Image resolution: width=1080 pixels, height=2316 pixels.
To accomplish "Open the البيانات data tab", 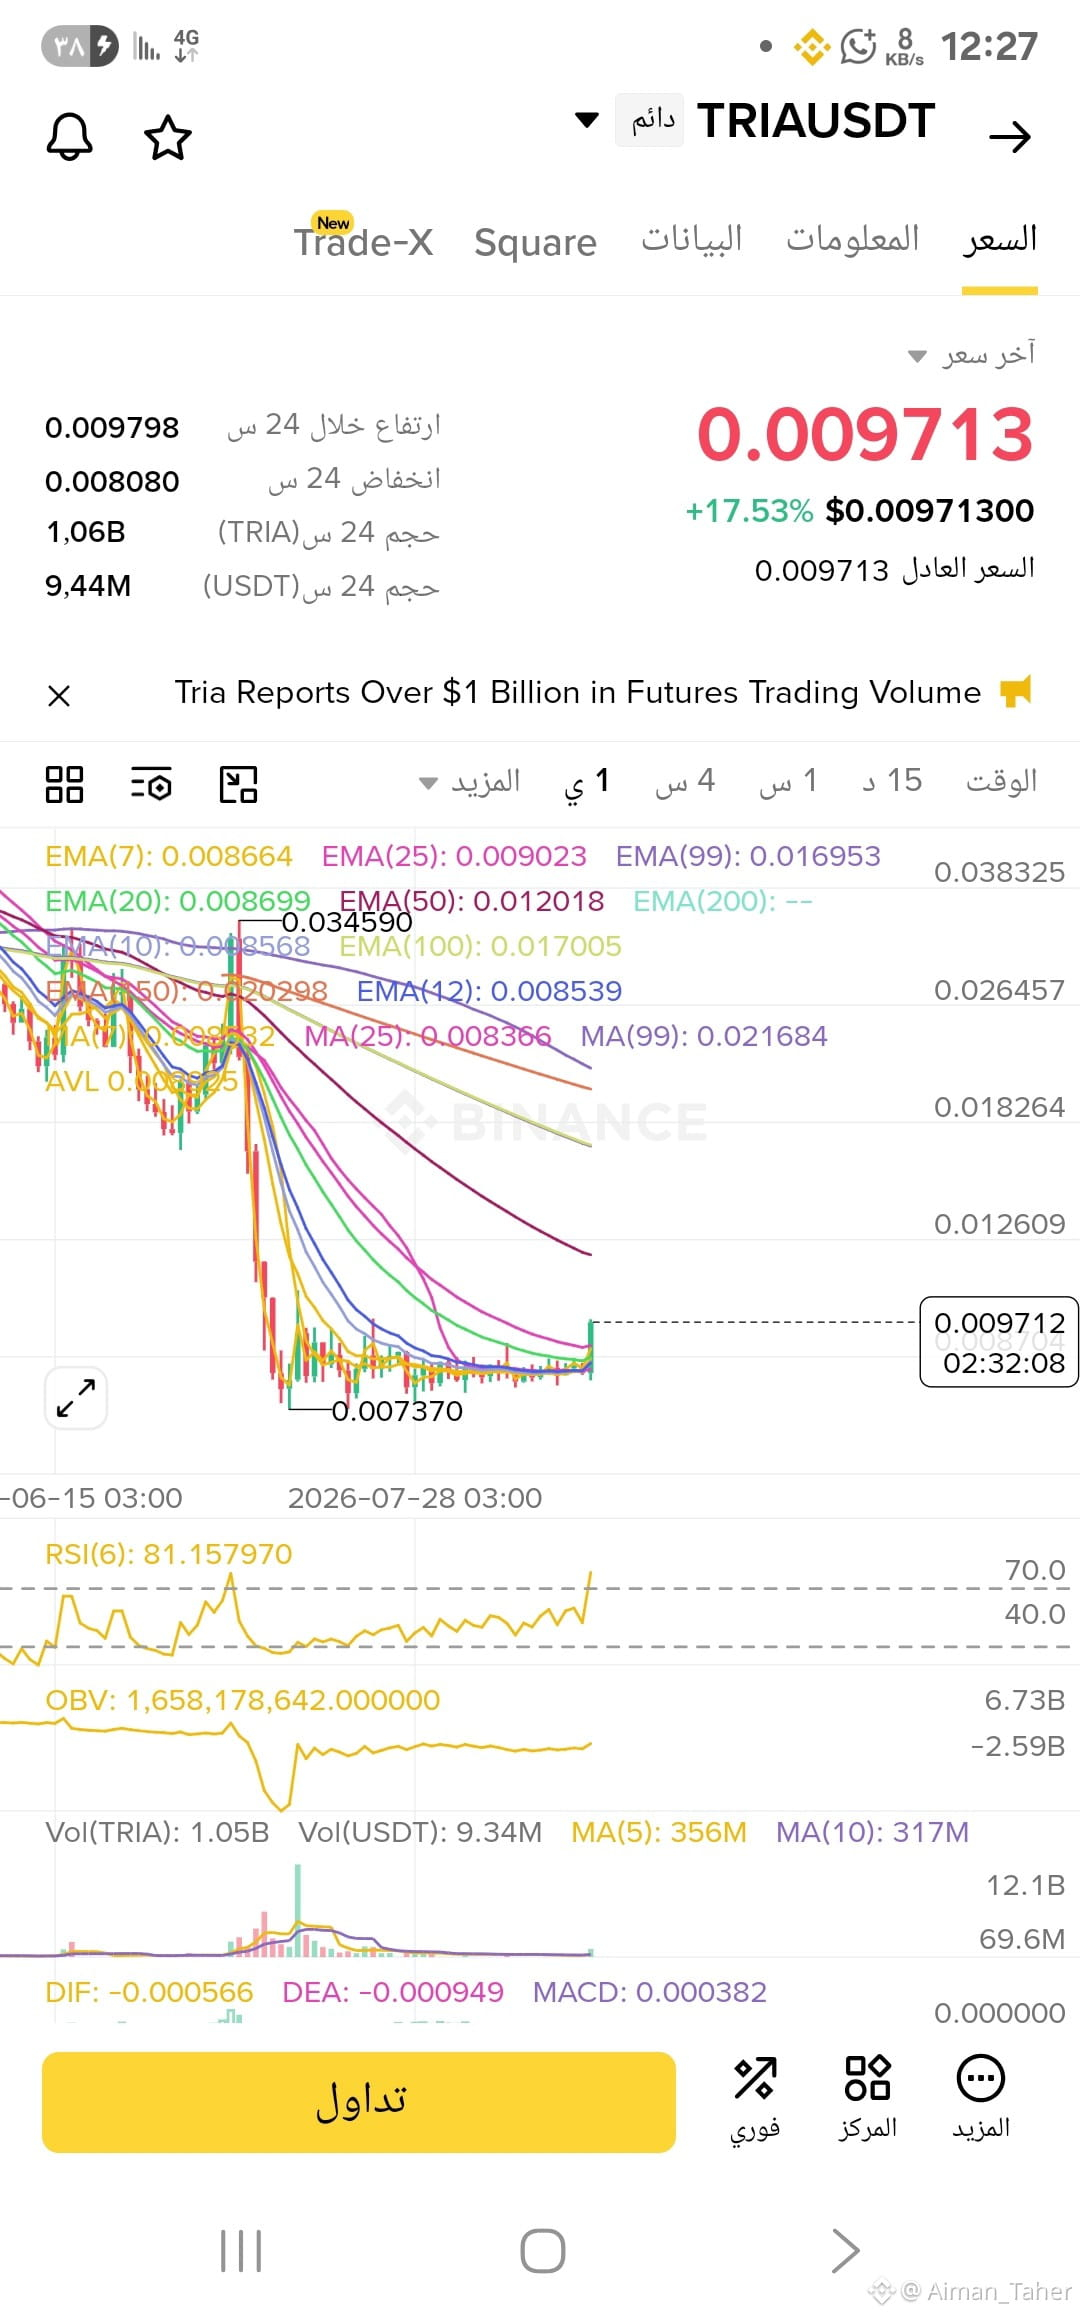I will tap(691, 240).
